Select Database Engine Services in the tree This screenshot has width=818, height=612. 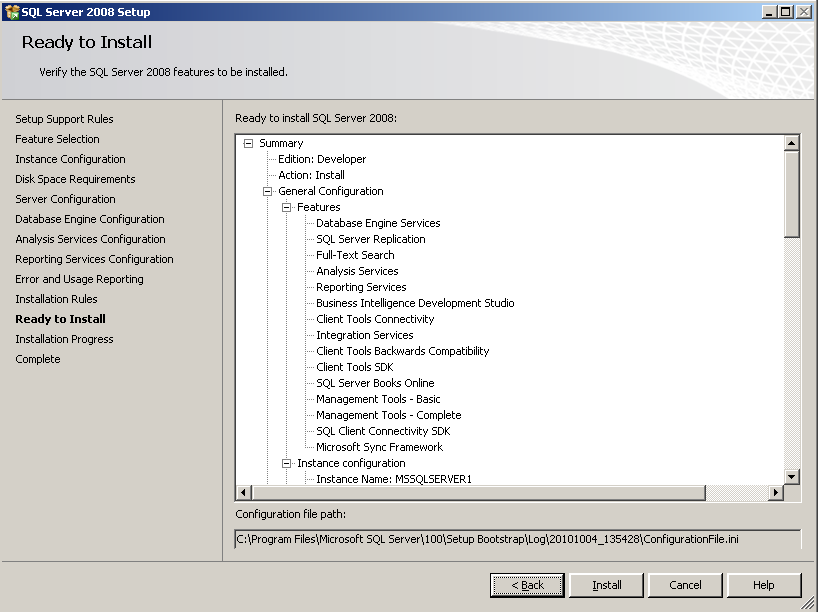pos(378,223)
